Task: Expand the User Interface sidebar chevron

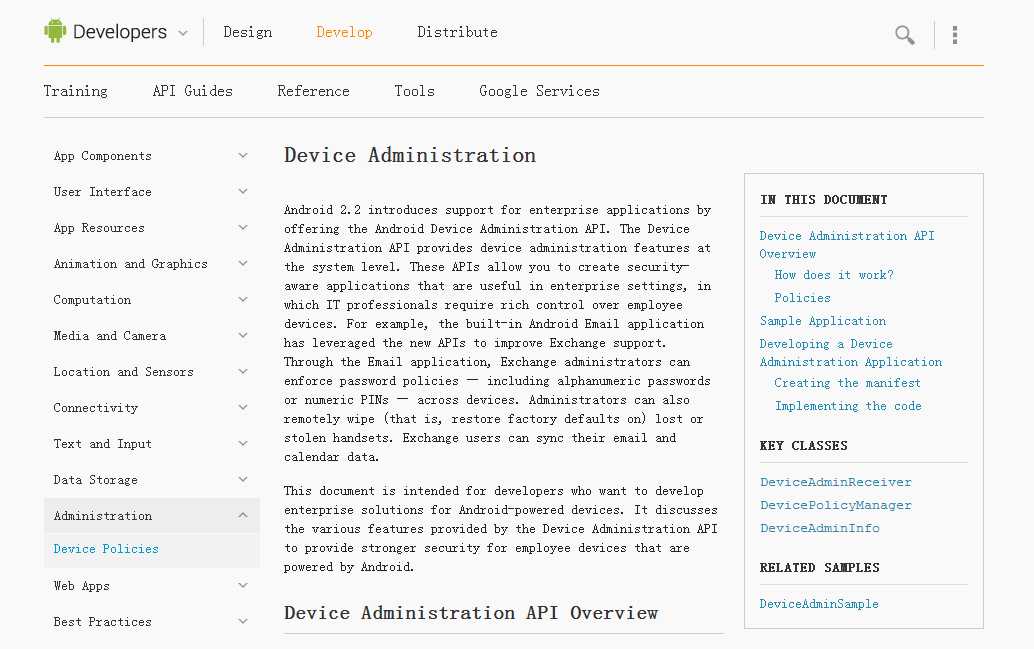Action: click(243, 192)
